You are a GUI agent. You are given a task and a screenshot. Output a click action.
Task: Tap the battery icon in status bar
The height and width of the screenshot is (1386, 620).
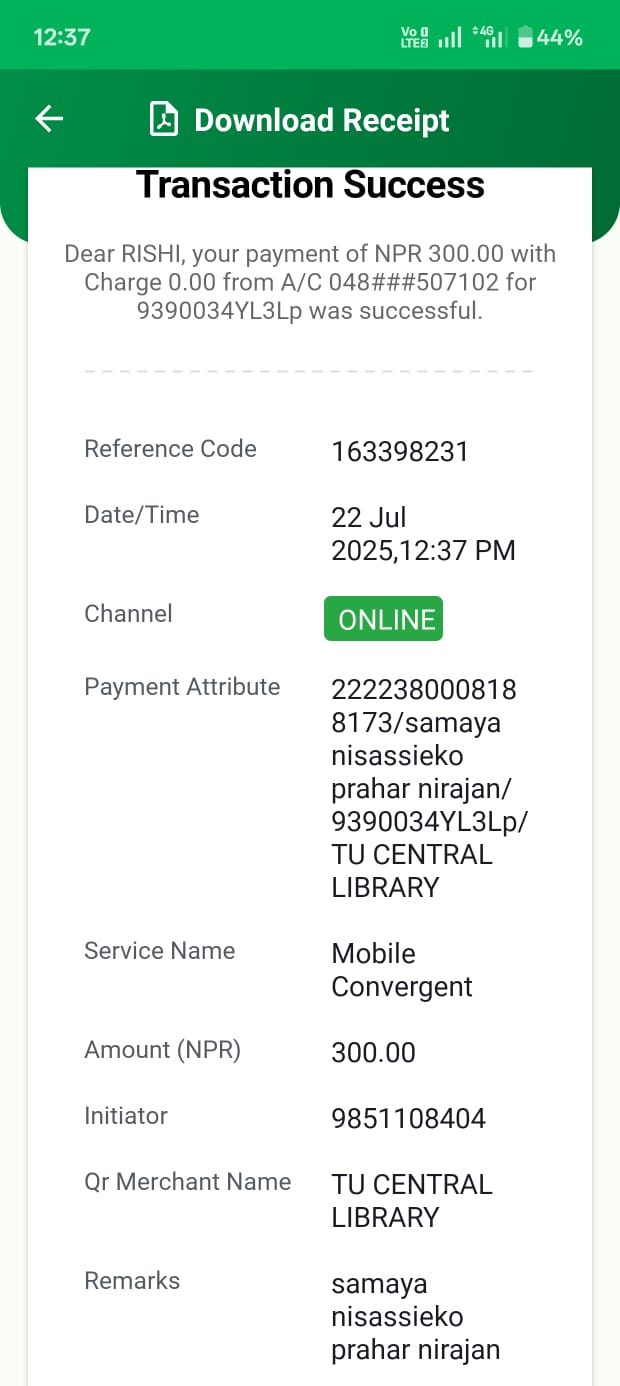point(526,38)
